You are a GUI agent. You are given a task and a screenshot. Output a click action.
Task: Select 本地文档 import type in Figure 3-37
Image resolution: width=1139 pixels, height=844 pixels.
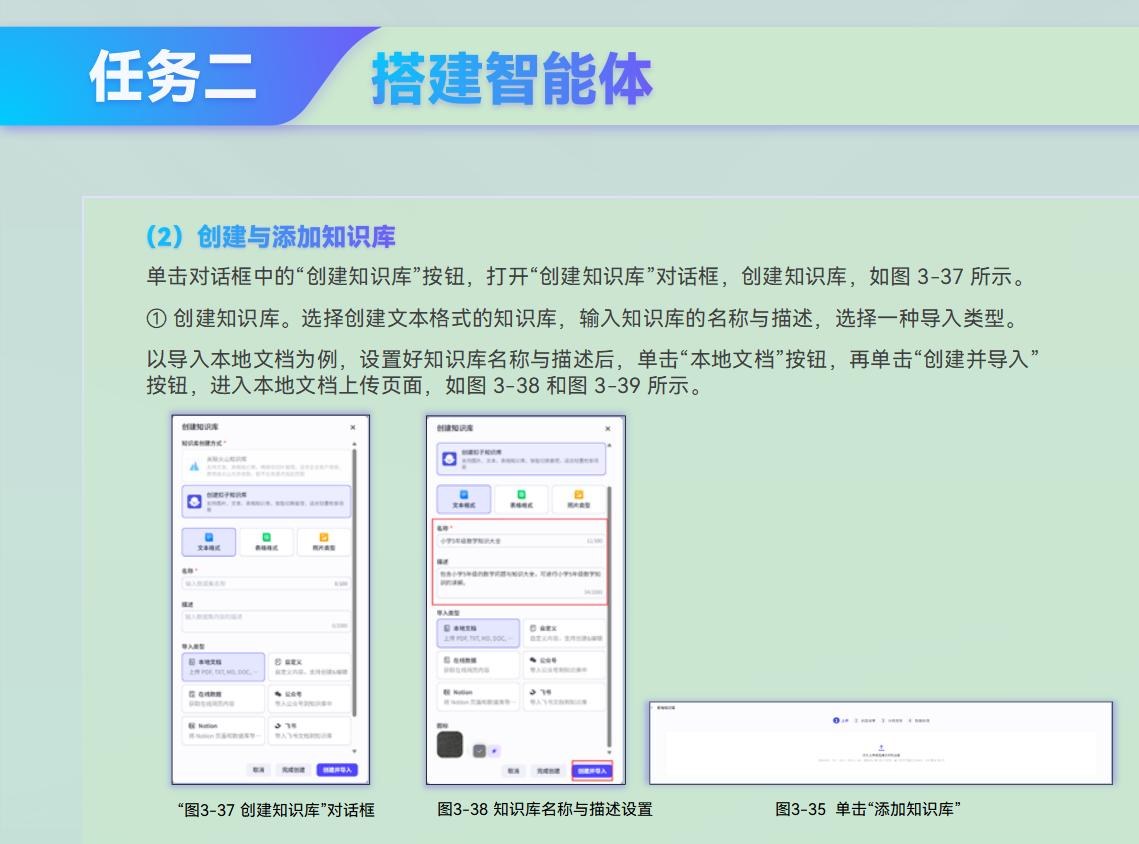point(223,667)
